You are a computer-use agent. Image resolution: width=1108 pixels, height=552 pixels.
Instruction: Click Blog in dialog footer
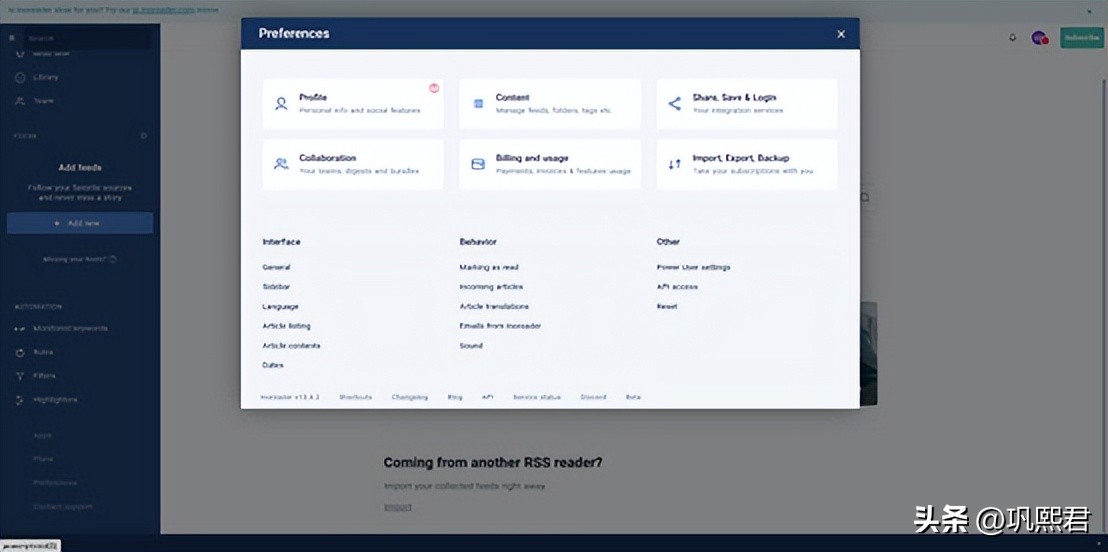[455, 397]
